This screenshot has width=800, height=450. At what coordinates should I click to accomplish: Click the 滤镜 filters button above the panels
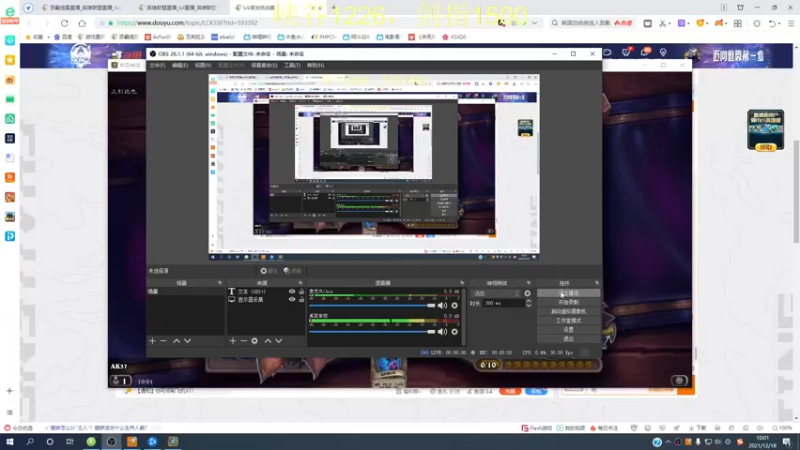(x=292, y=271)
